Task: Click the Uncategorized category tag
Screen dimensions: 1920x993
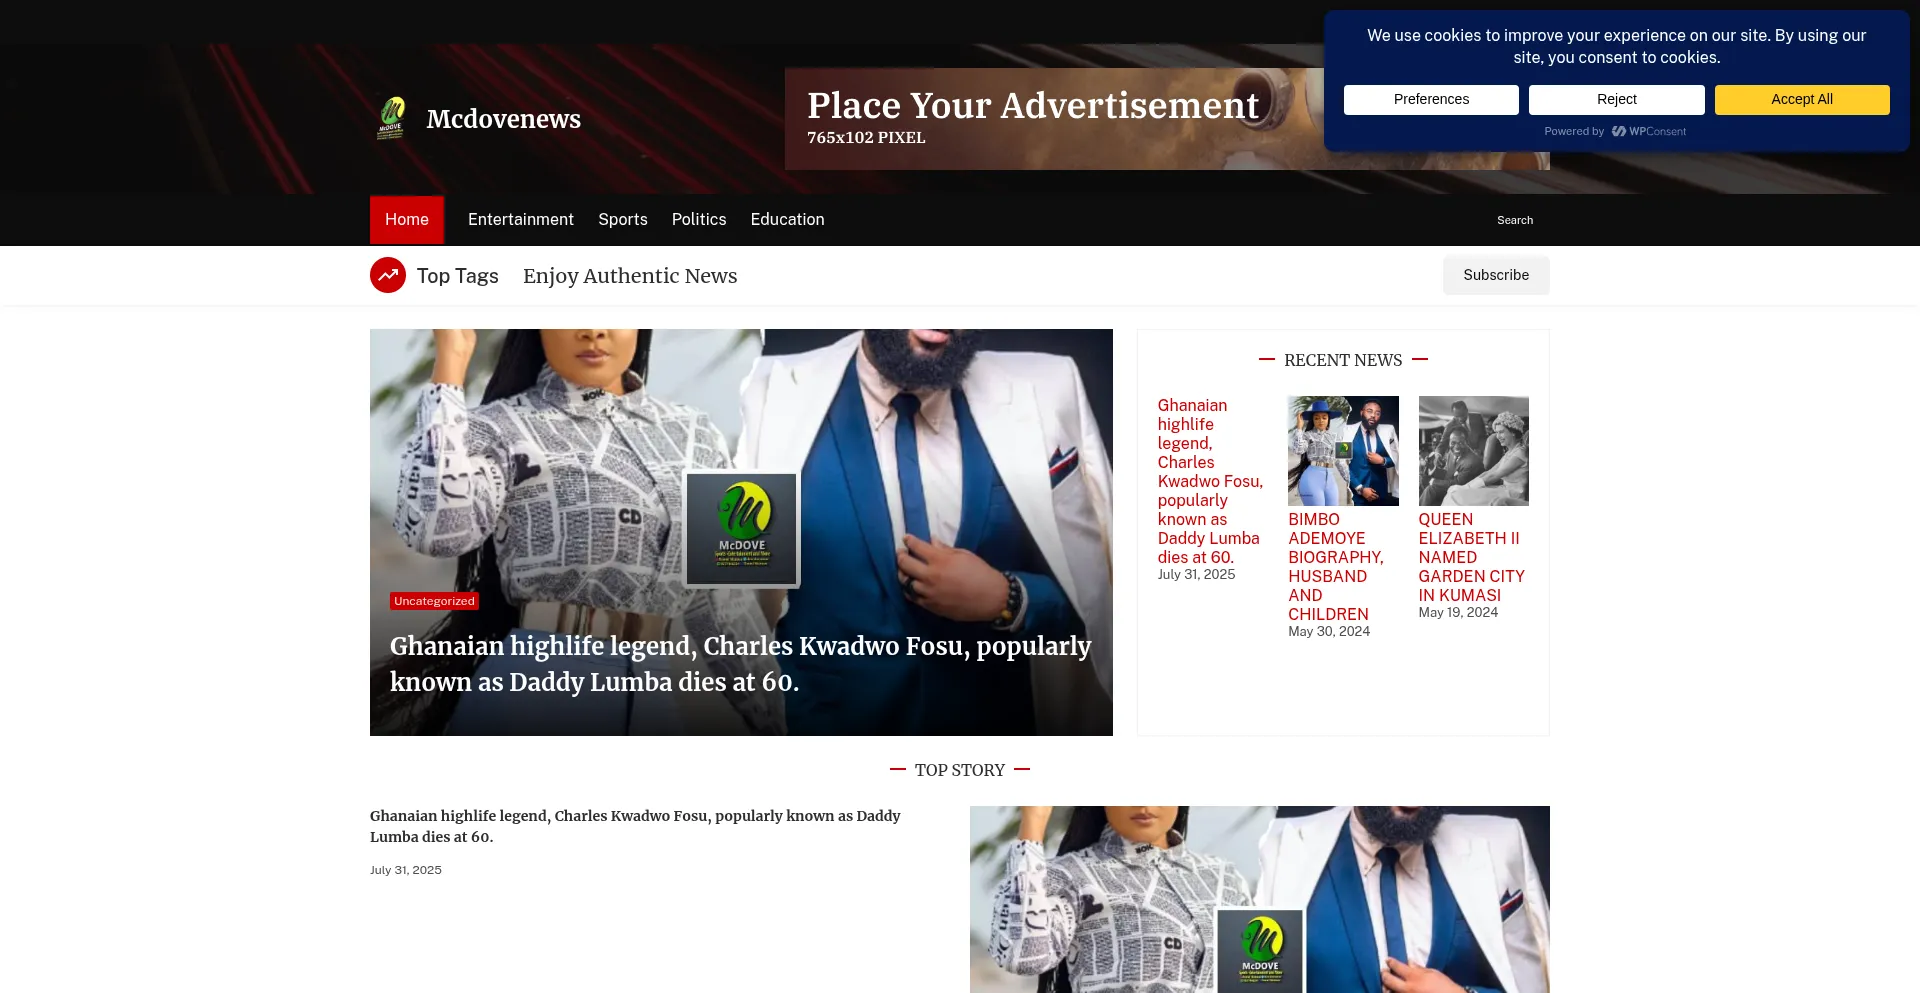Action: (x=434, y=601)
